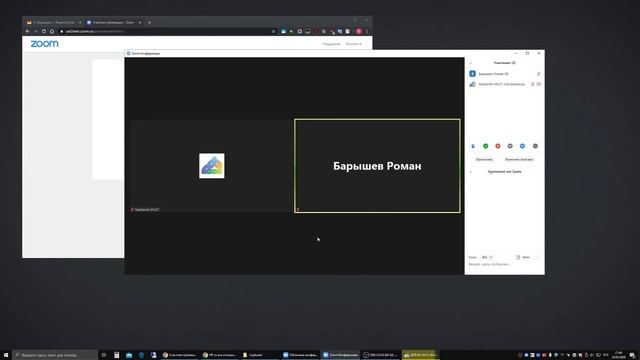The width and height of the screenshot is (640, 360).
Task: Open the browser three-dot menu
Action: (x=367, y=31)
